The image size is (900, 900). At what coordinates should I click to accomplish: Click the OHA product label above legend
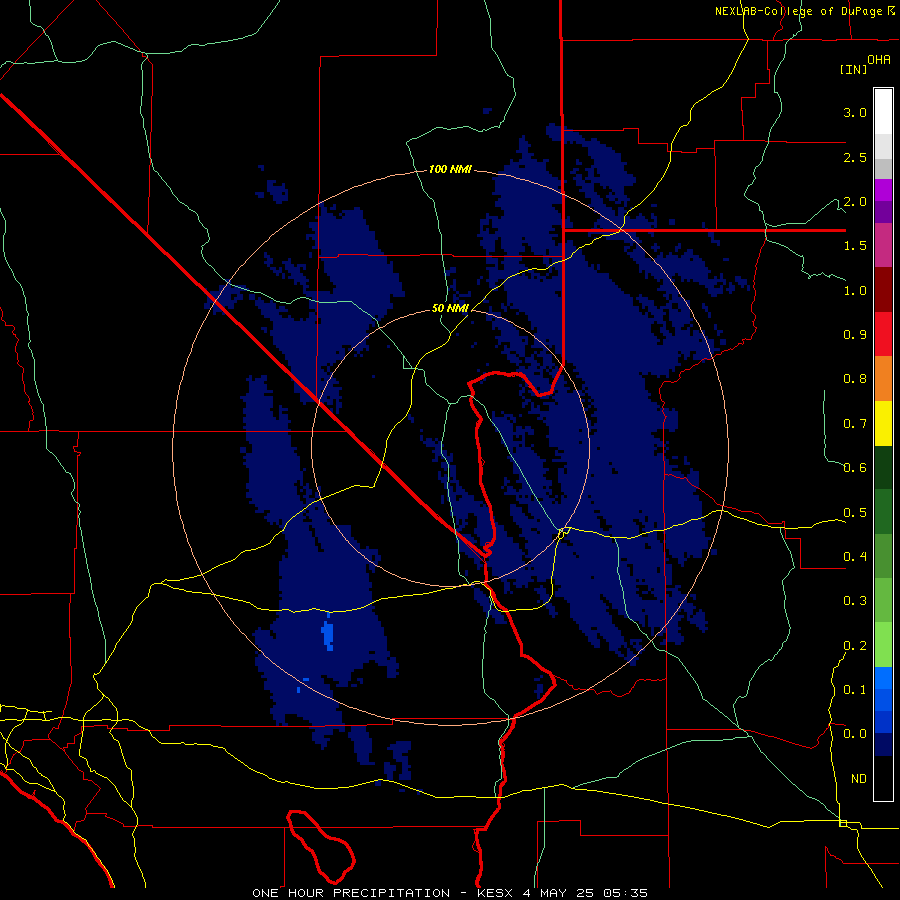click(x=879, y=60)
